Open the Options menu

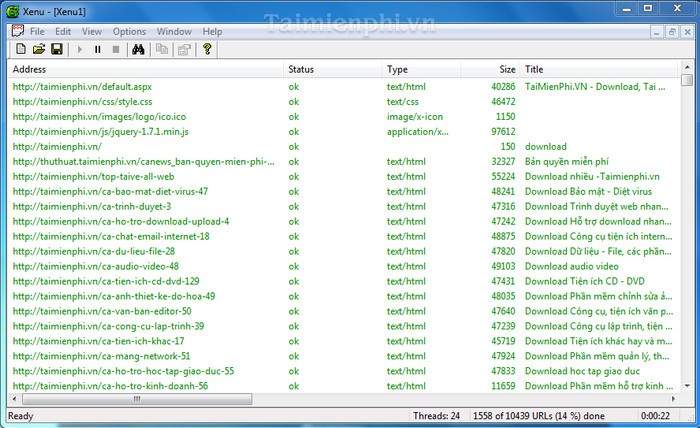[129, 31]
